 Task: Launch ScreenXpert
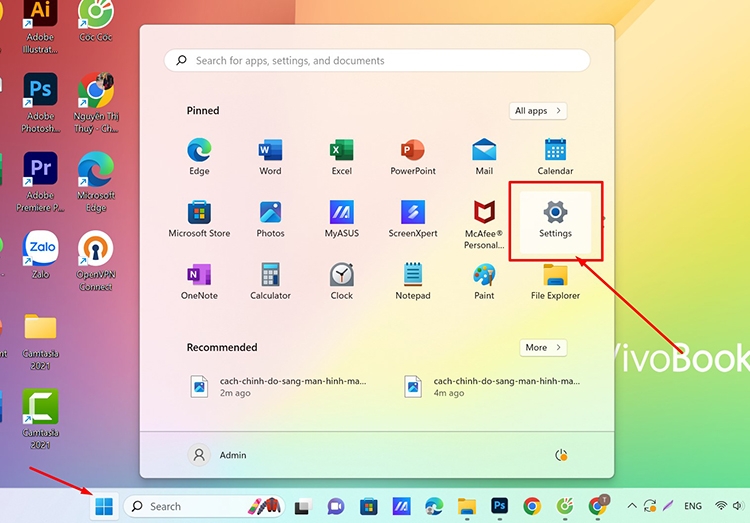tap(413, 219)
